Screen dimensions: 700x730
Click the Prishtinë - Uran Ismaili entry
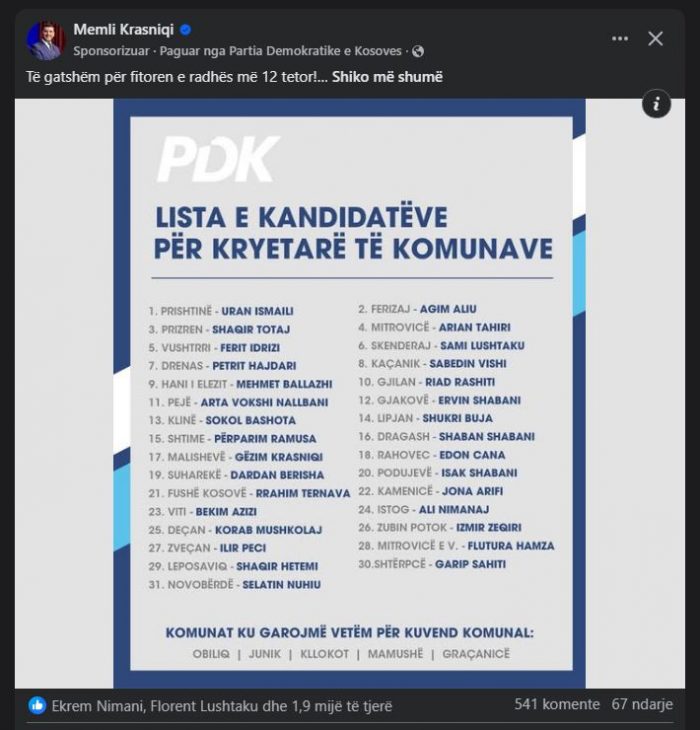[x=221, y=311]
